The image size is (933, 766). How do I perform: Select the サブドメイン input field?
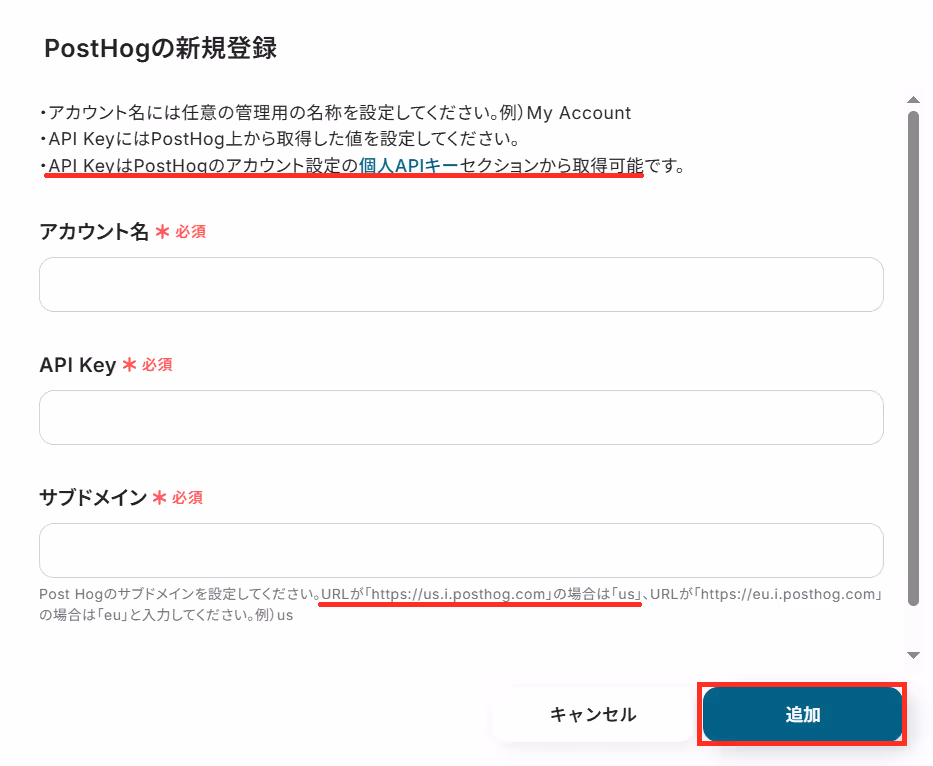tap(461, 551)
